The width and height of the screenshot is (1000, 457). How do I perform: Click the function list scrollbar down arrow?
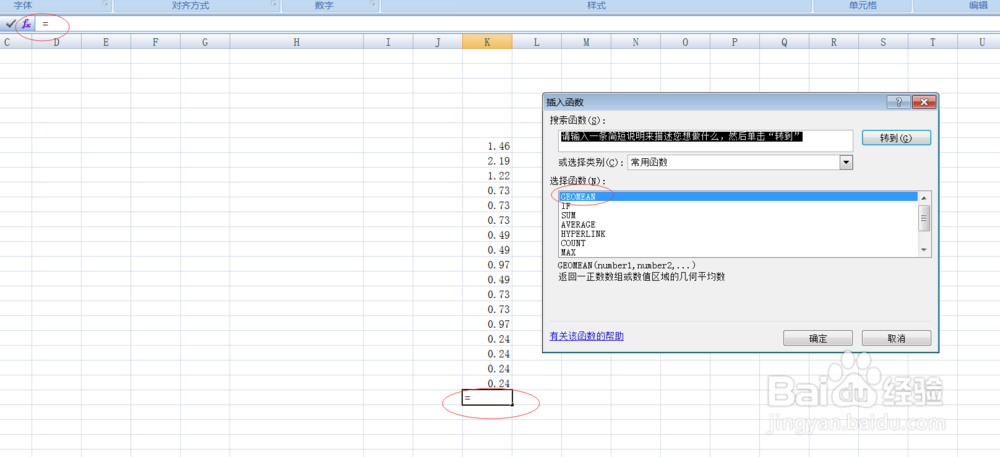pos(924,250)
